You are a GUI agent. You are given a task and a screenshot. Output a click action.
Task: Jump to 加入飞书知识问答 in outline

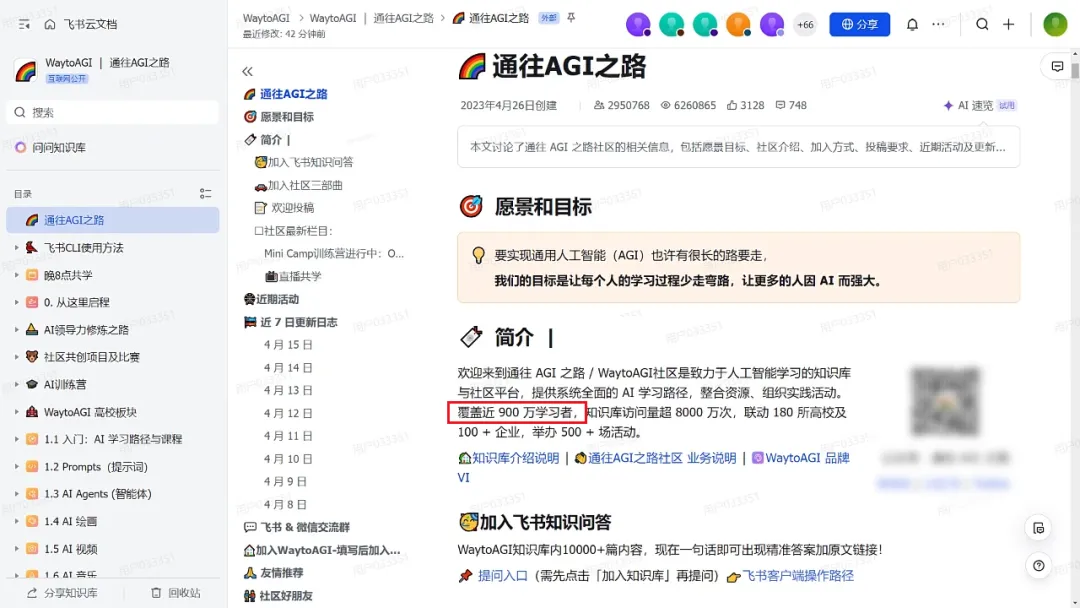[310, 163]
